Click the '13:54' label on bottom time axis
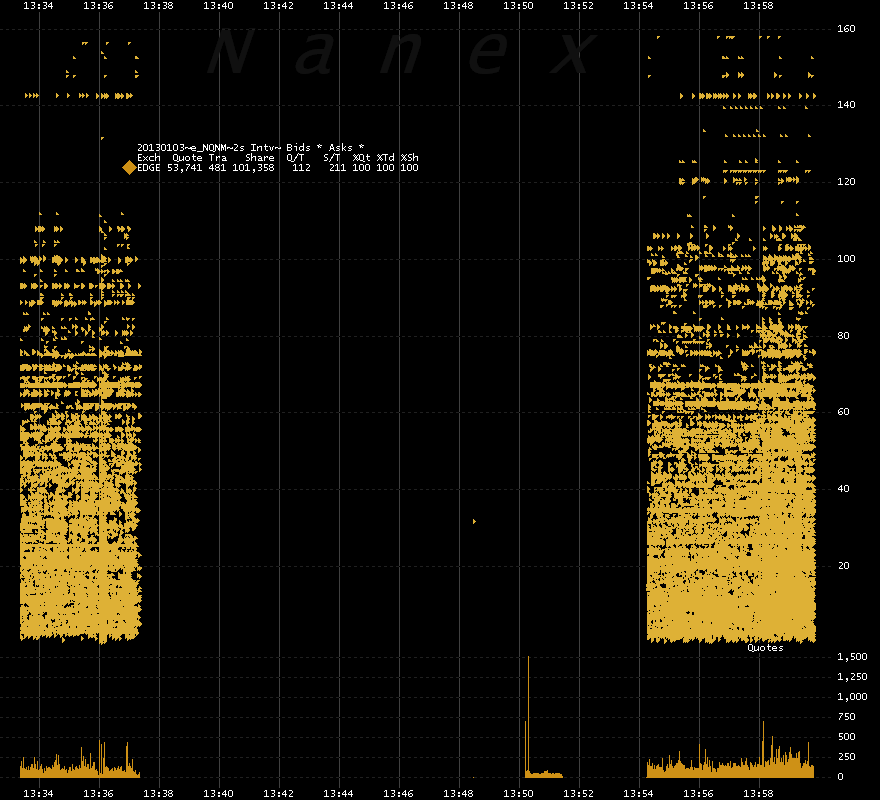Screen dimensions: 880x800 [638, 793]
